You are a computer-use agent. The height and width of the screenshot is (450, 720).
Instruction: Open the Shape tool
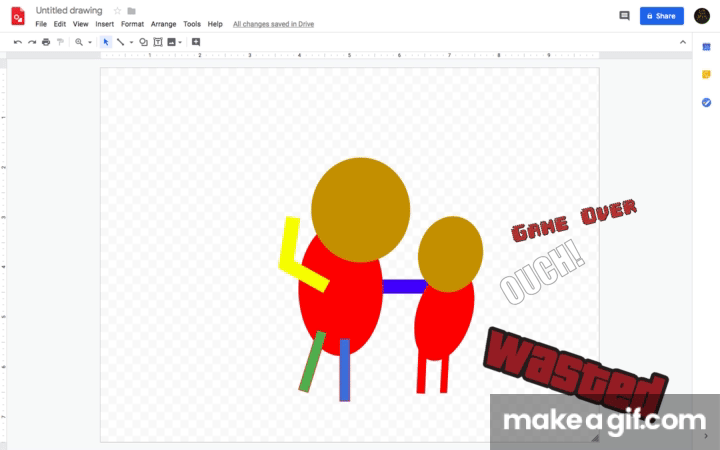pos(144,42)
